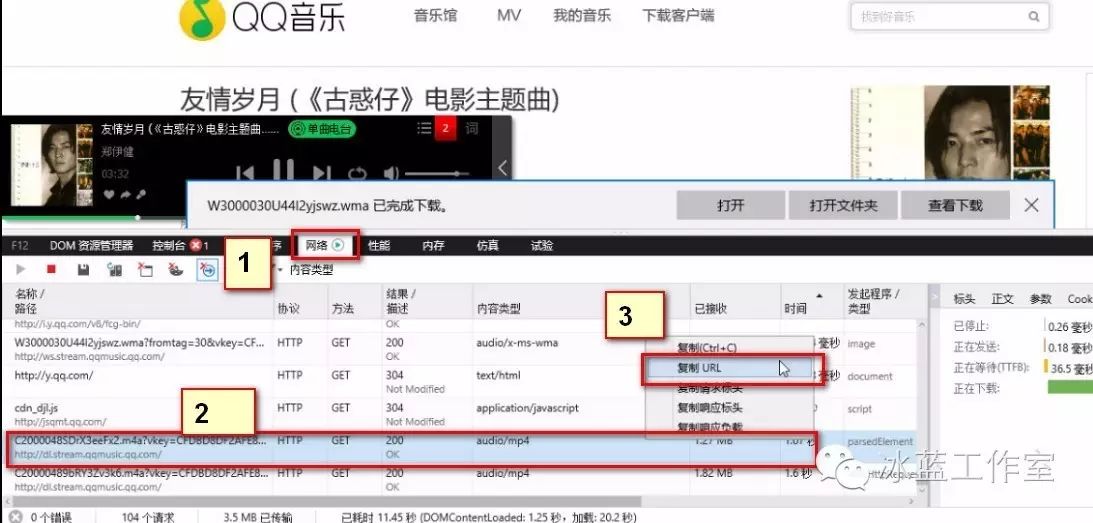
Task: Switch to 性能 tab
Action: point(379,245)
